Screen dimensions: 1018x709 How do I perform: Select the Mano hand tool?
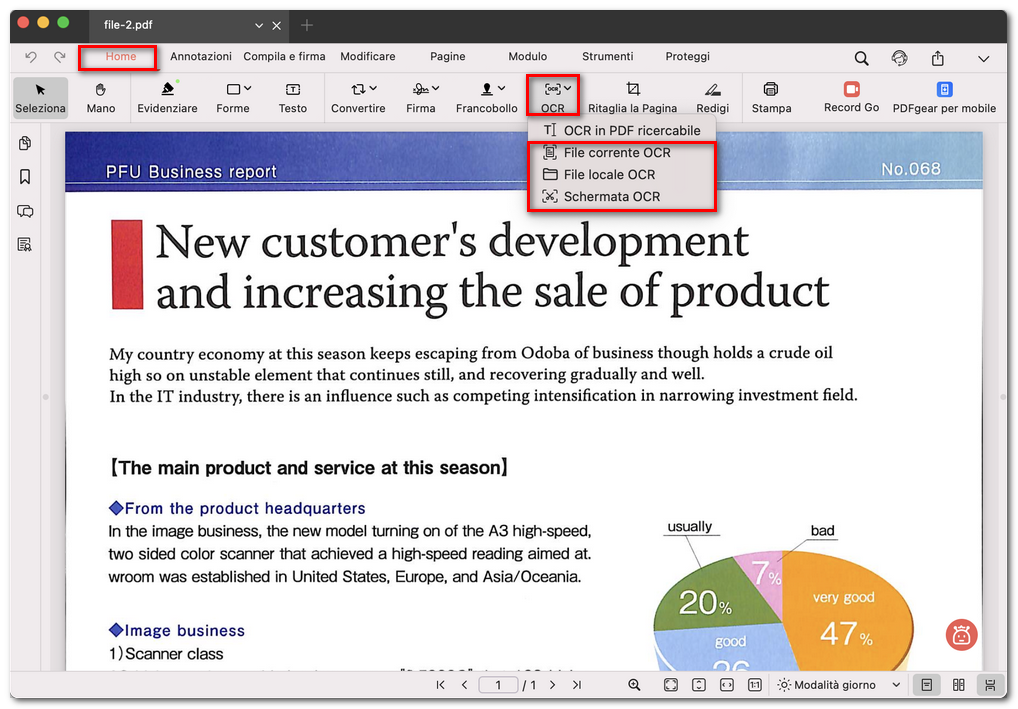(x=101, y=97)
